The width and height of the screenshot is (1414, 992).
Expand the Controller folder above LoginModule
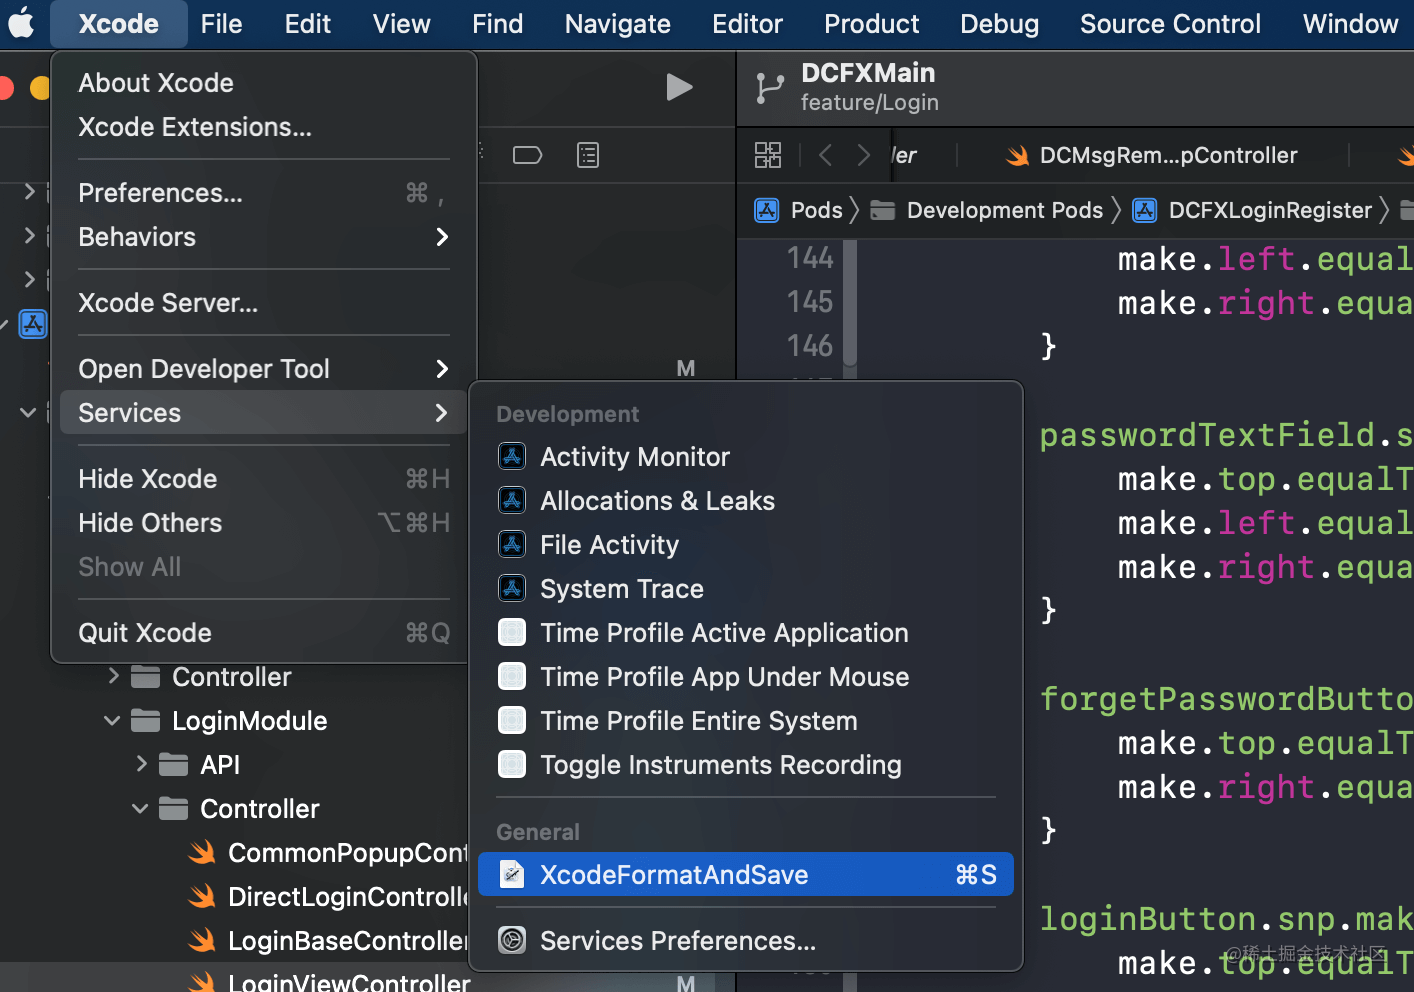[113, 677]
